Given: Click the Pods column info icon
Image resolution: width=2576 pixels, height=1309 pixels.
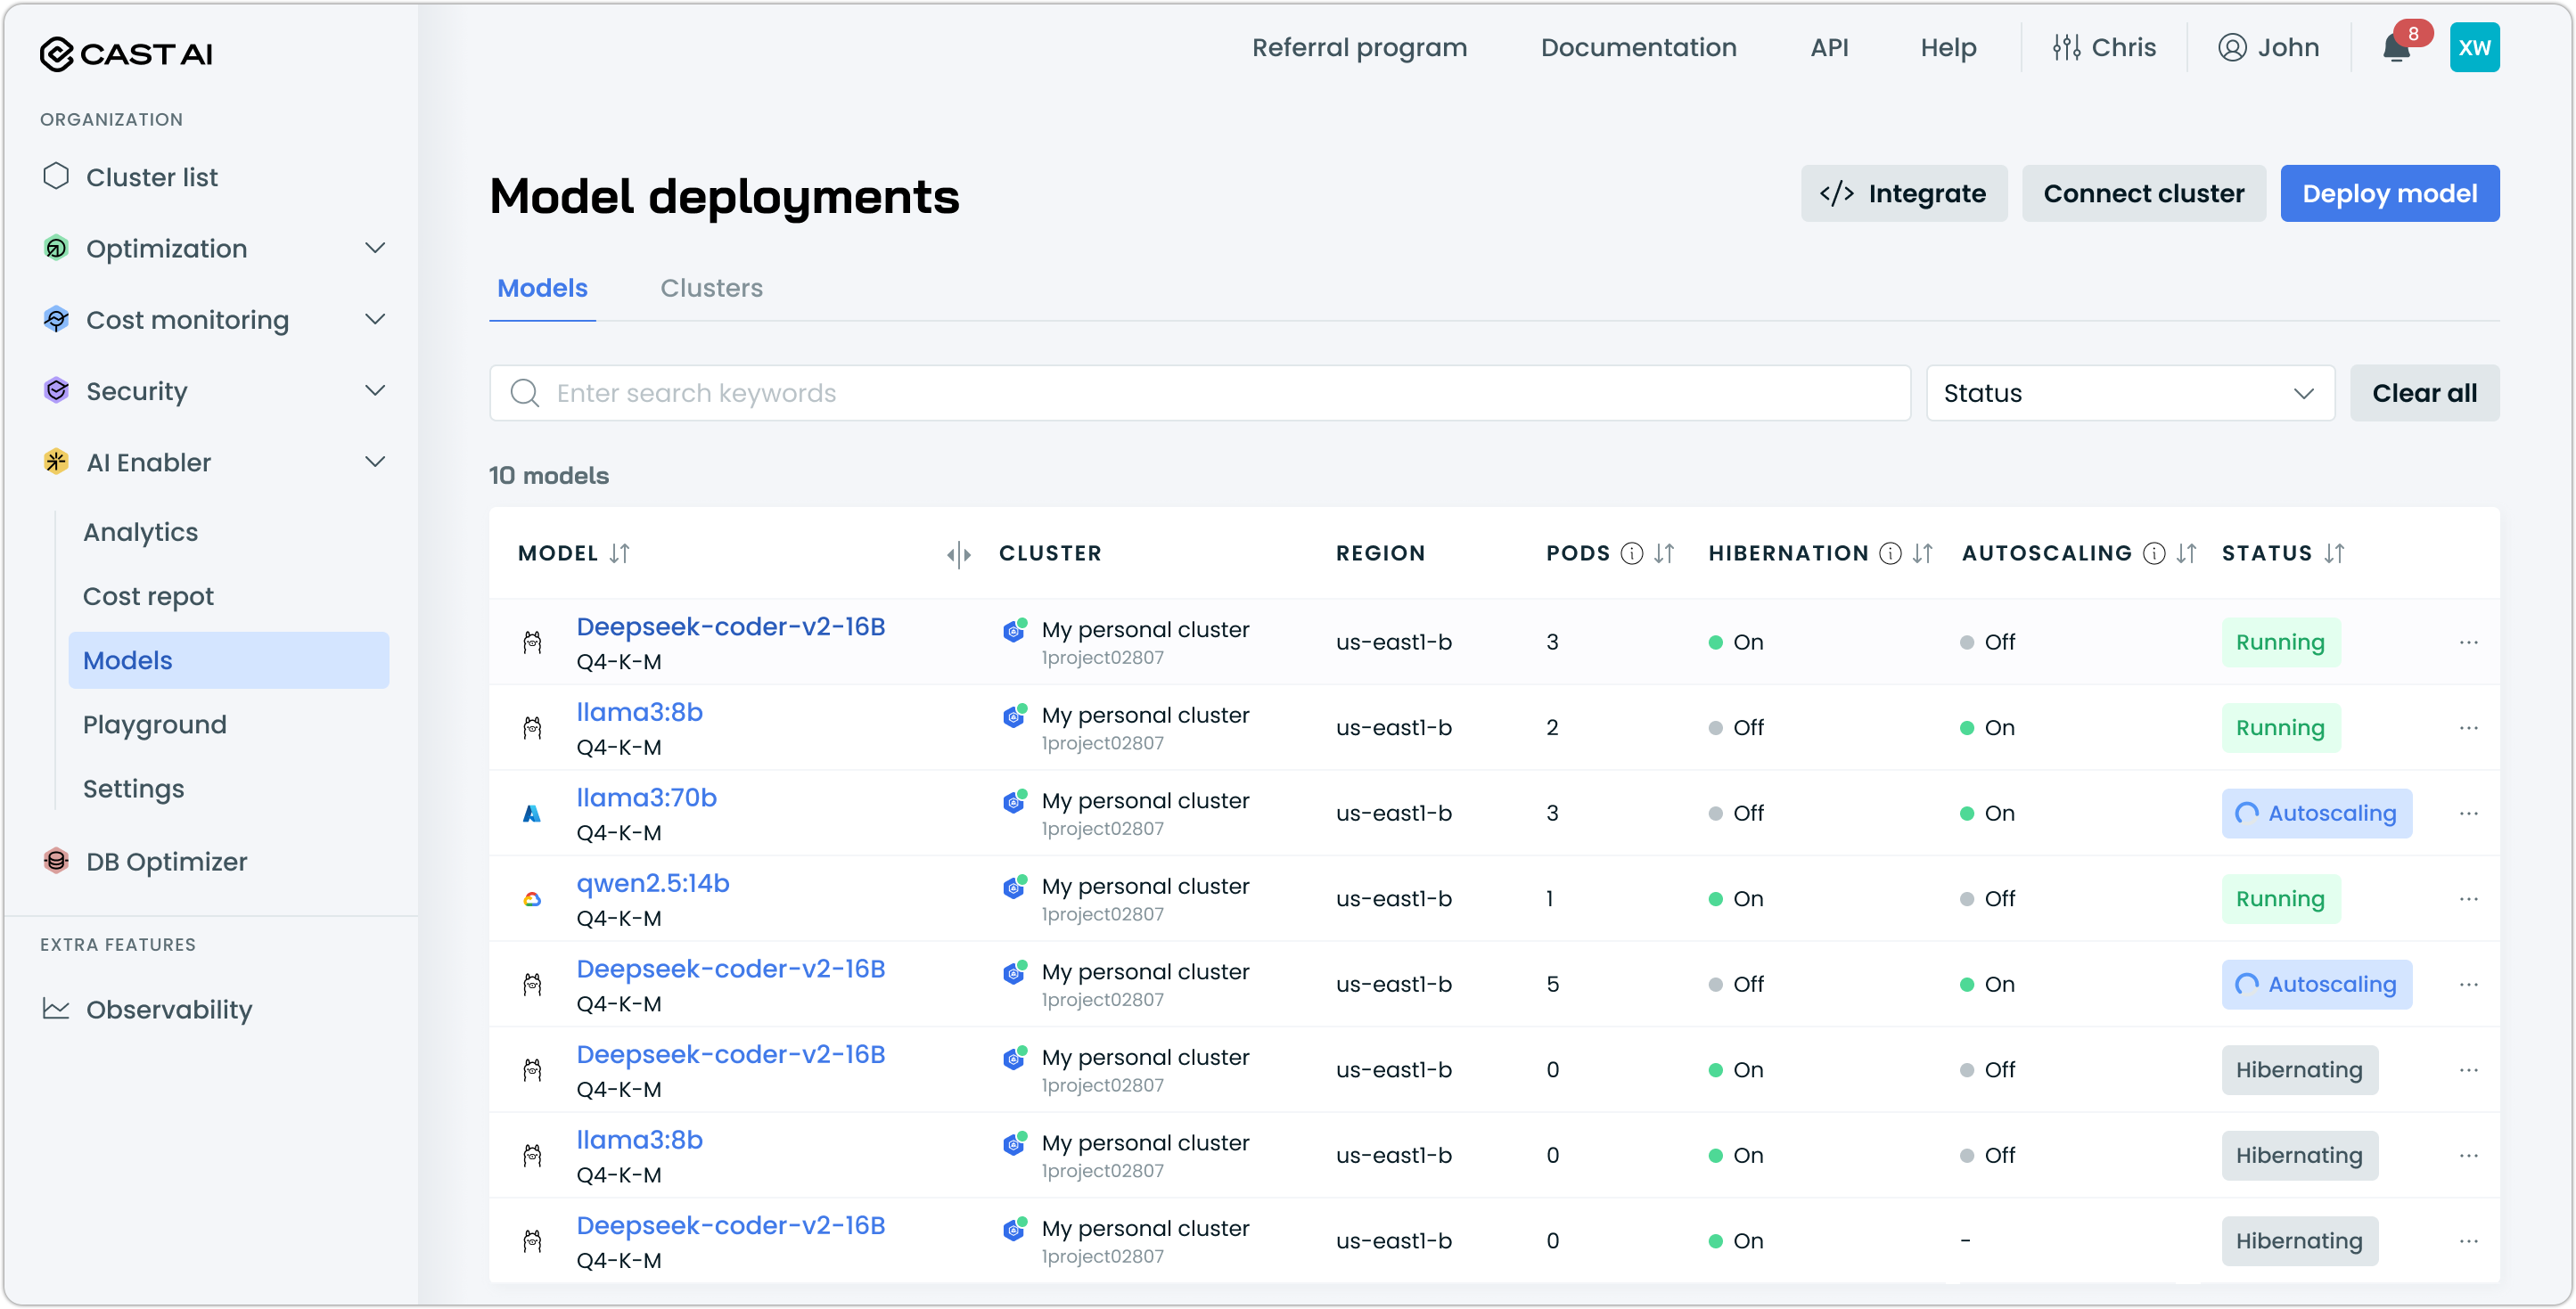Looking at the screenshot, I should click(x=1631, y=553).
